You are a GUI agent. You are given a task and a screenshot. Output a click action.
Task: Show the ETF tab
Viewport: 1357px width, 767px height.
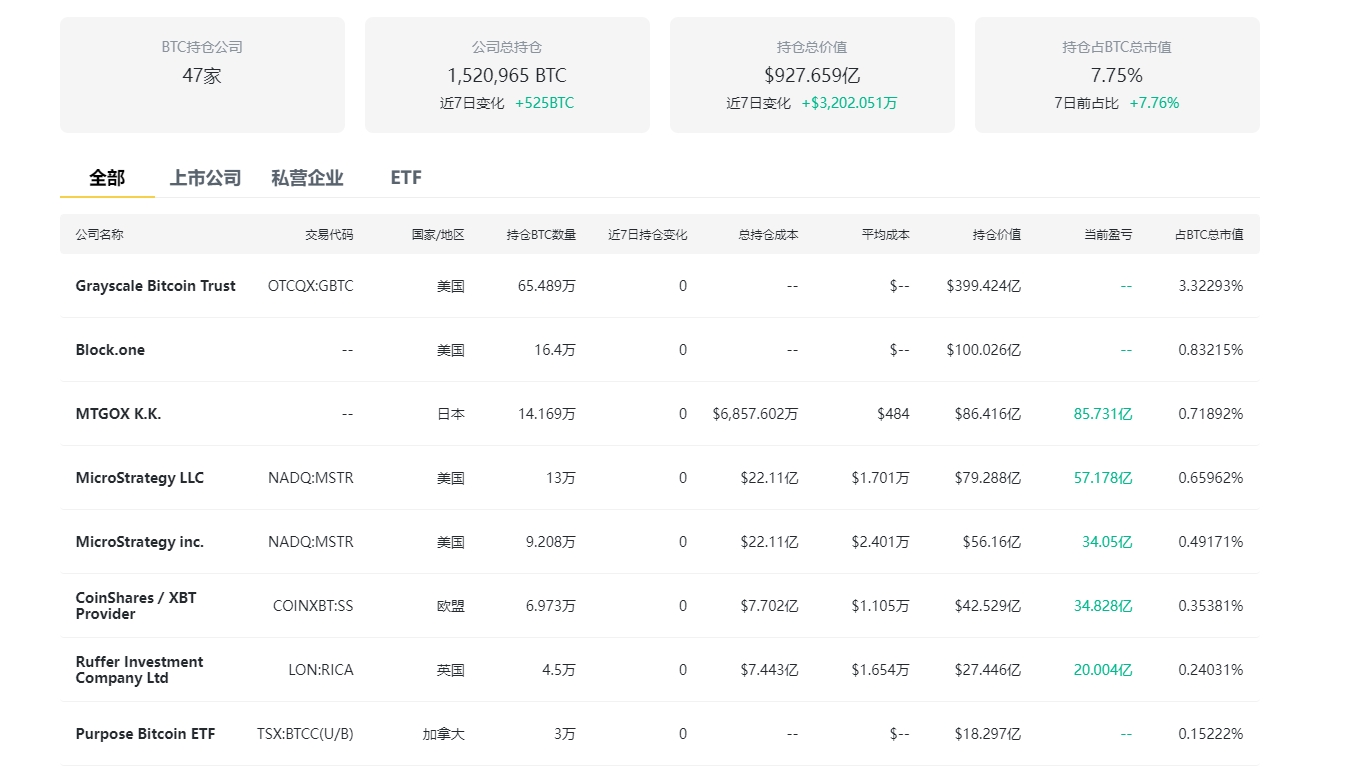click(x=406, y=178)
